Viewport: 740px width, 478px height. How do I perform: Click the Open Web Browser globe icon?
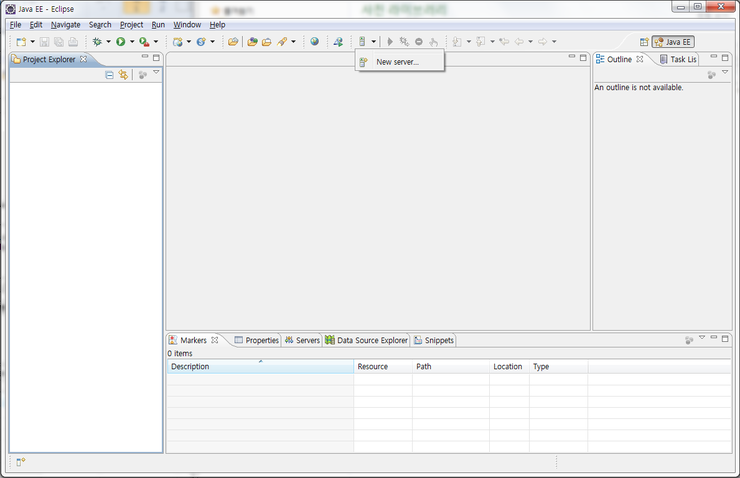point(314,42)
